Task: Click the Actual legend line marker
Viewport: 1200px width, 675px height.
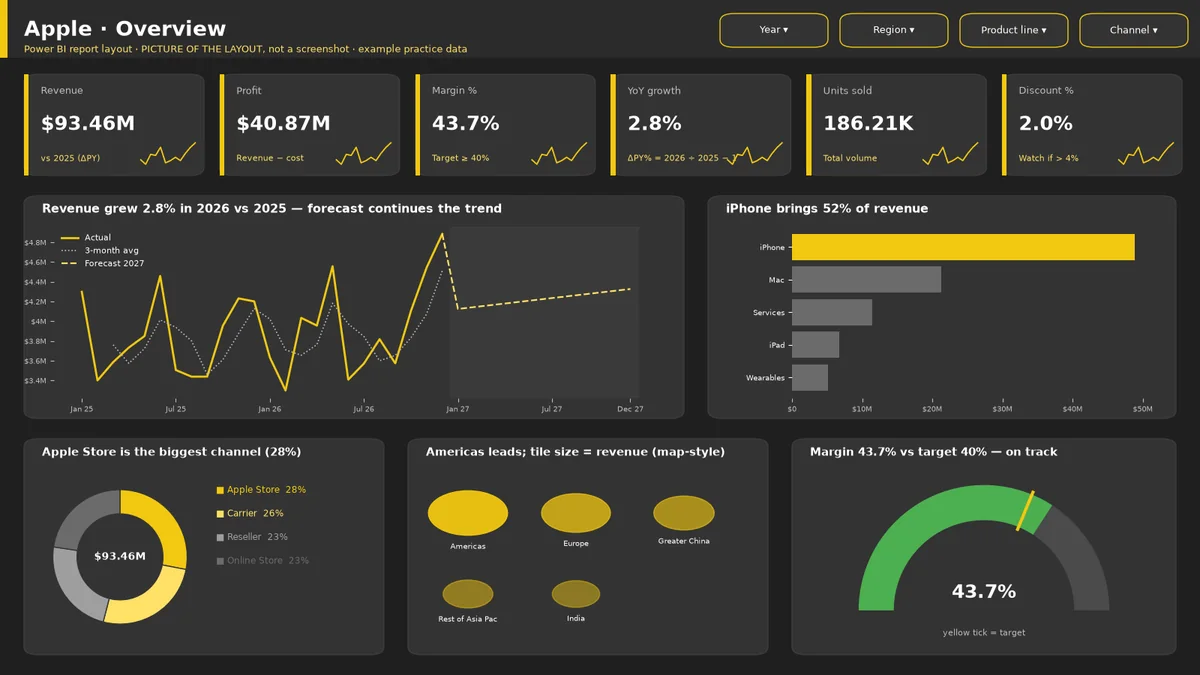Action: [x=70, y=238]
